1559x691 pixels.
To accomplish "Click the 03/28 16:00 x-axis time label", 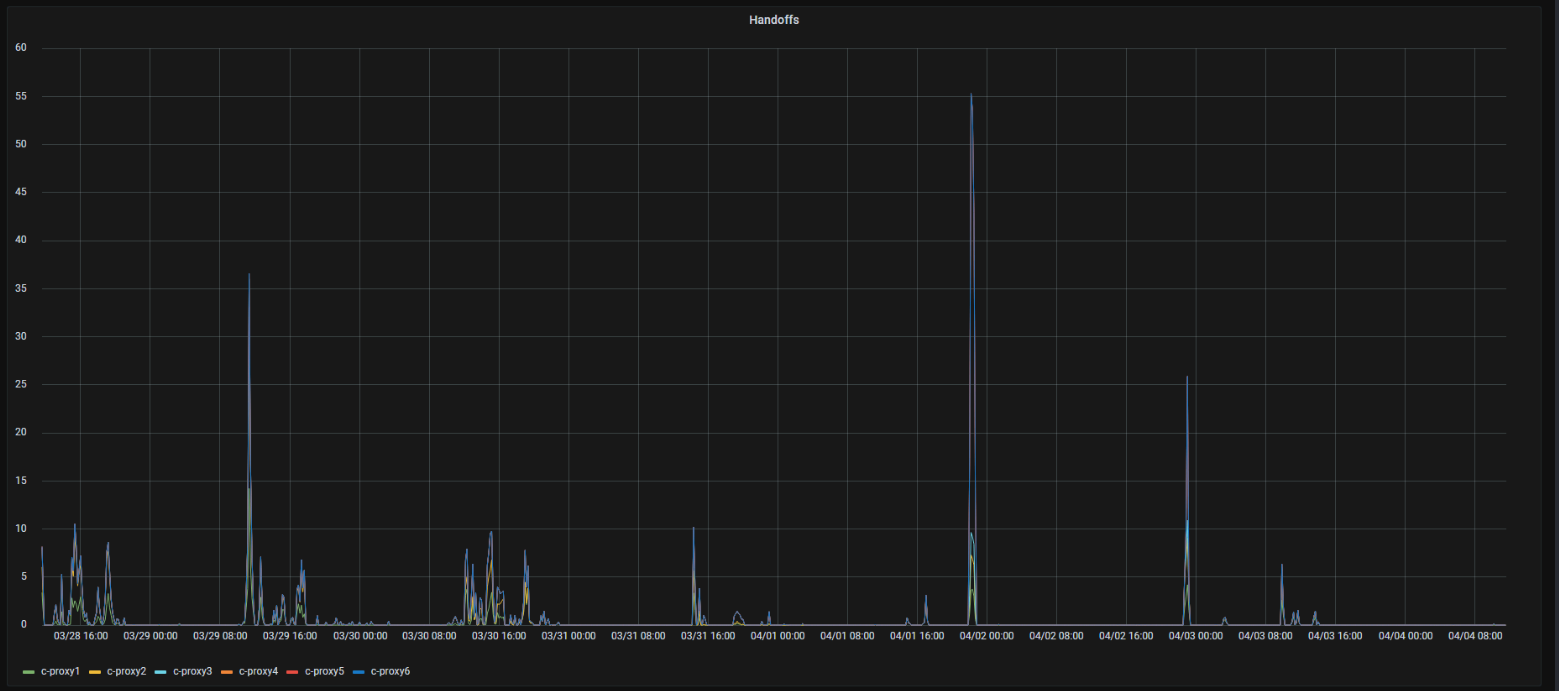I will pos(80,635).
